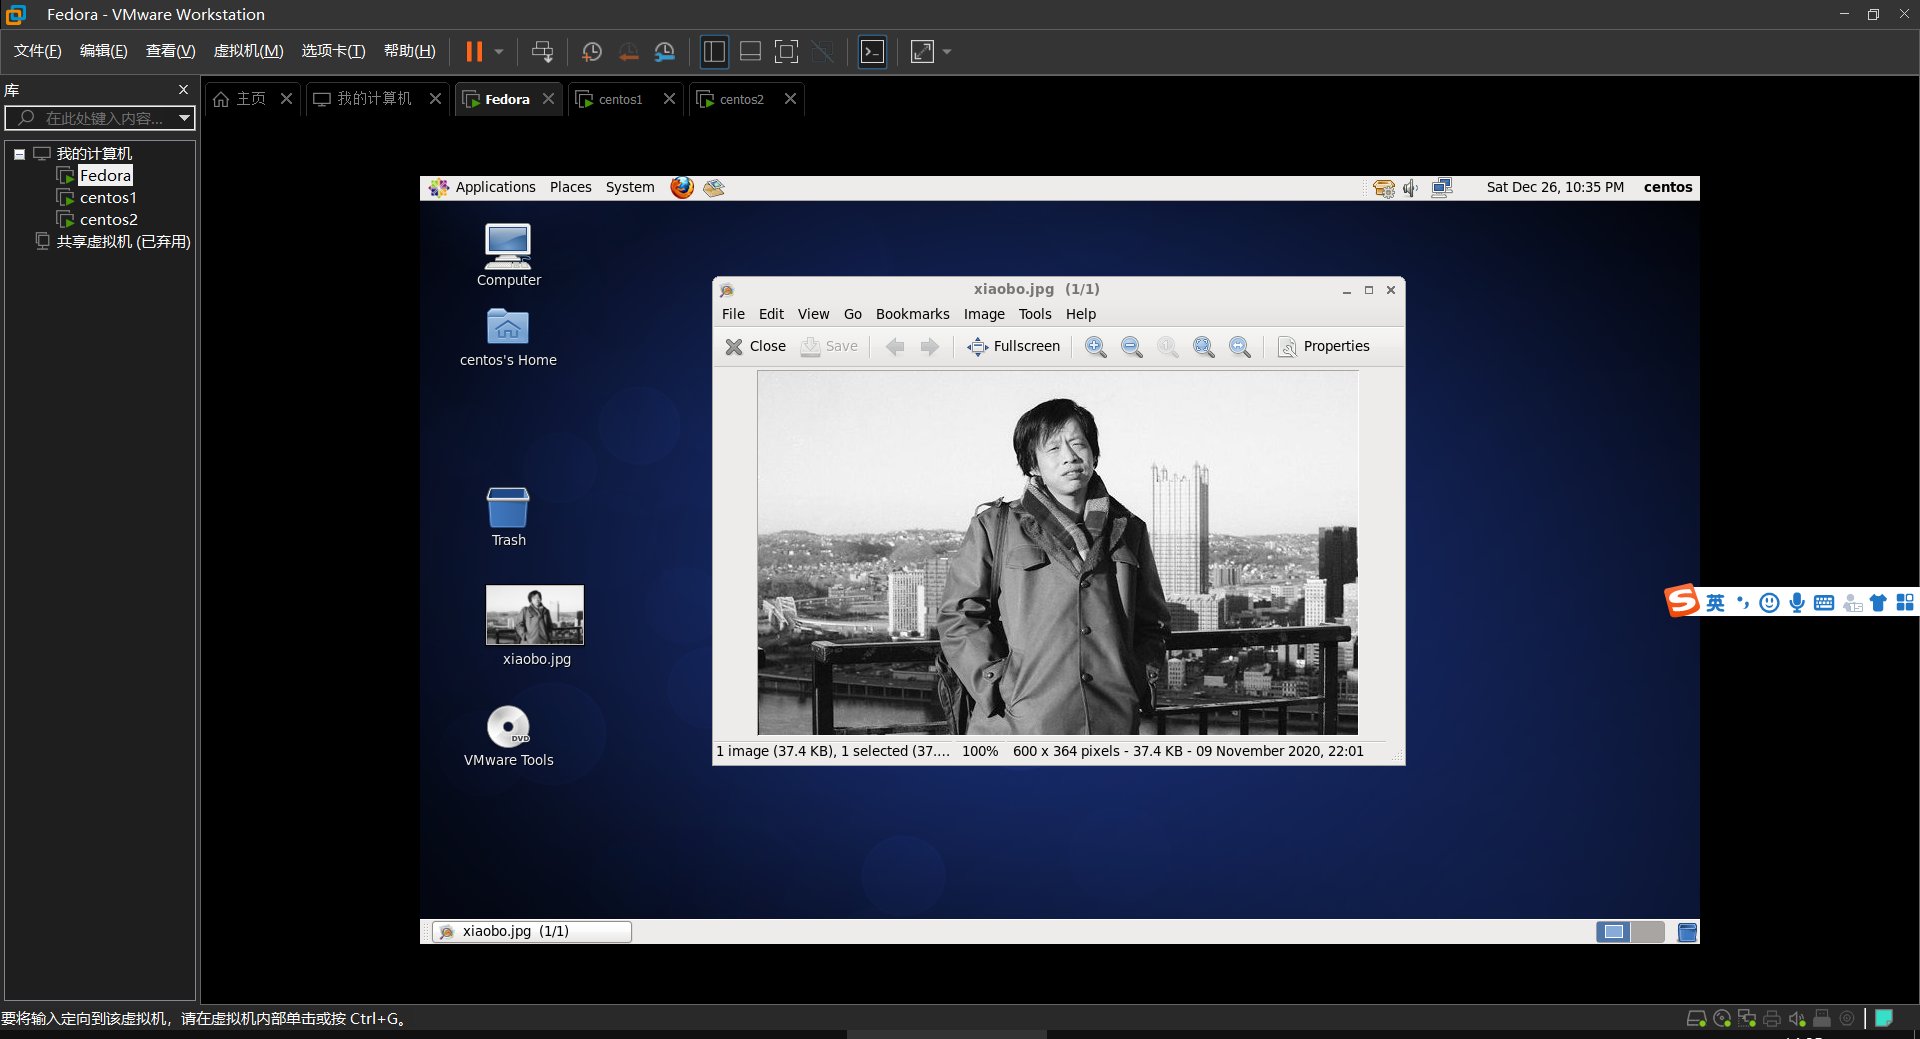Screen dimensions: 1920x1039
Task: Enter VMware full screen mode icon
Action: coord(787,51)
